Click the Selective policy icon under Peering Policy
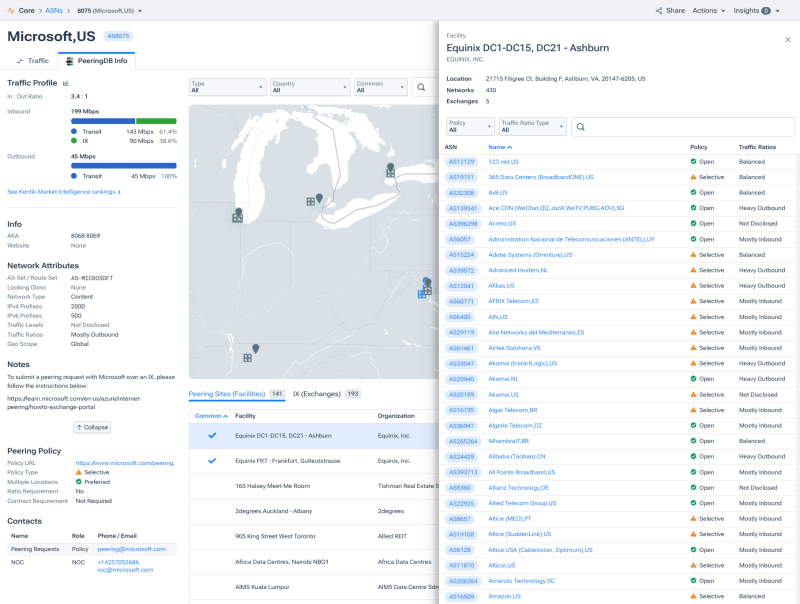Viewport: 800px width, 604px height. [x=79, y=472]
